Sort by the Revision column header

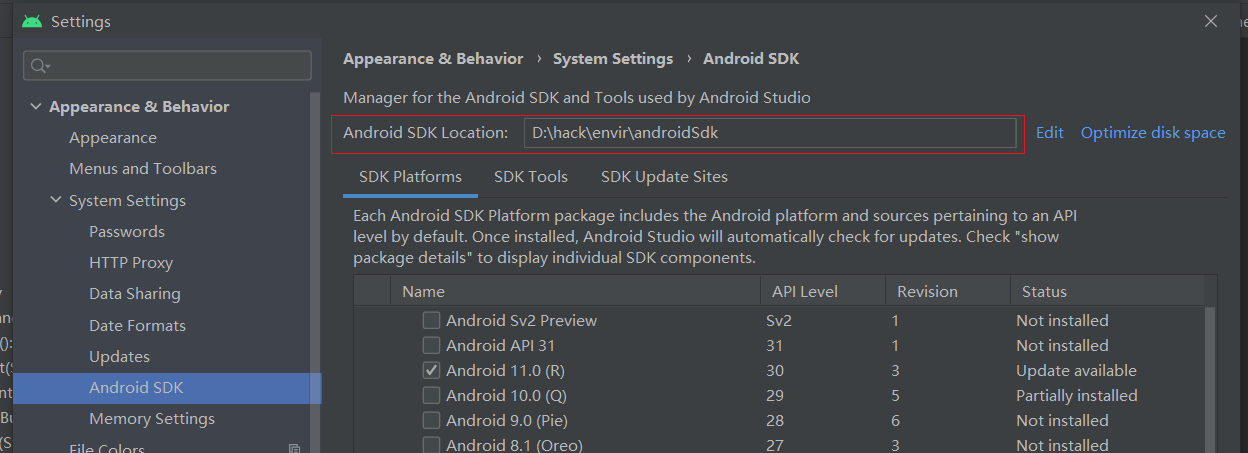(947, 292)
